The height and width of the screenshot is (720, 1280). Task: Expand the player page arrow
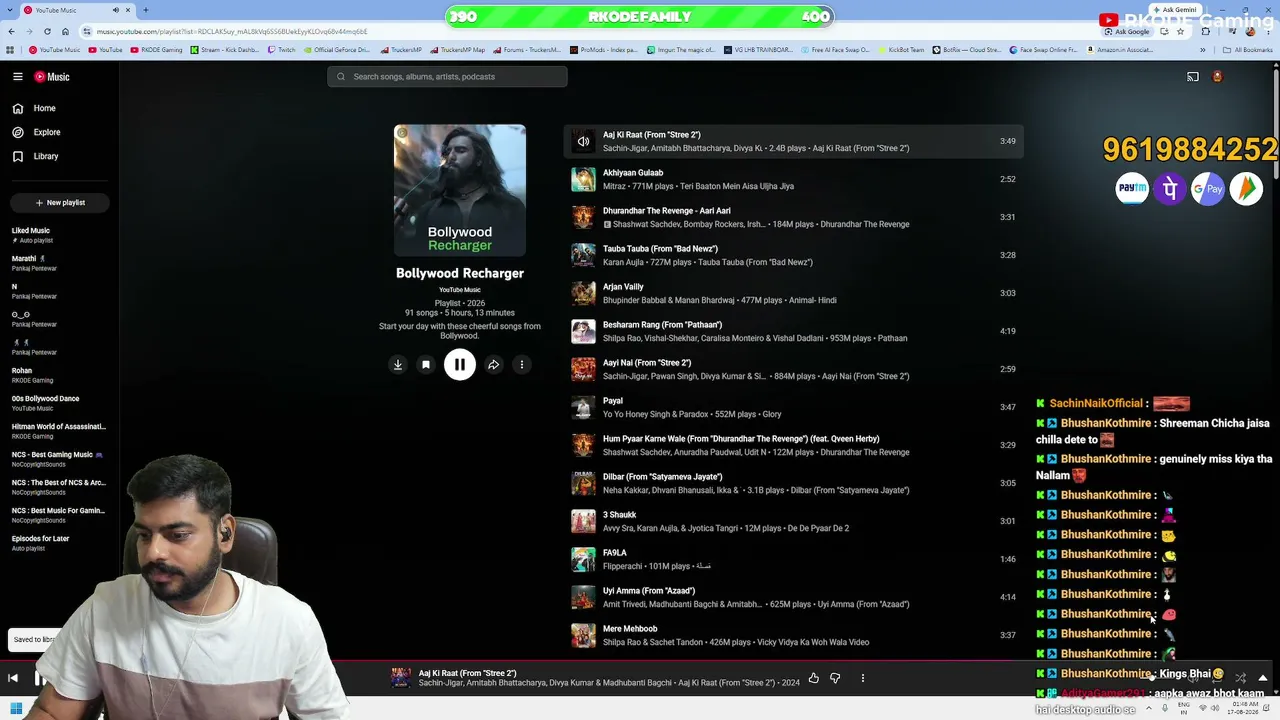[1263, 678]
